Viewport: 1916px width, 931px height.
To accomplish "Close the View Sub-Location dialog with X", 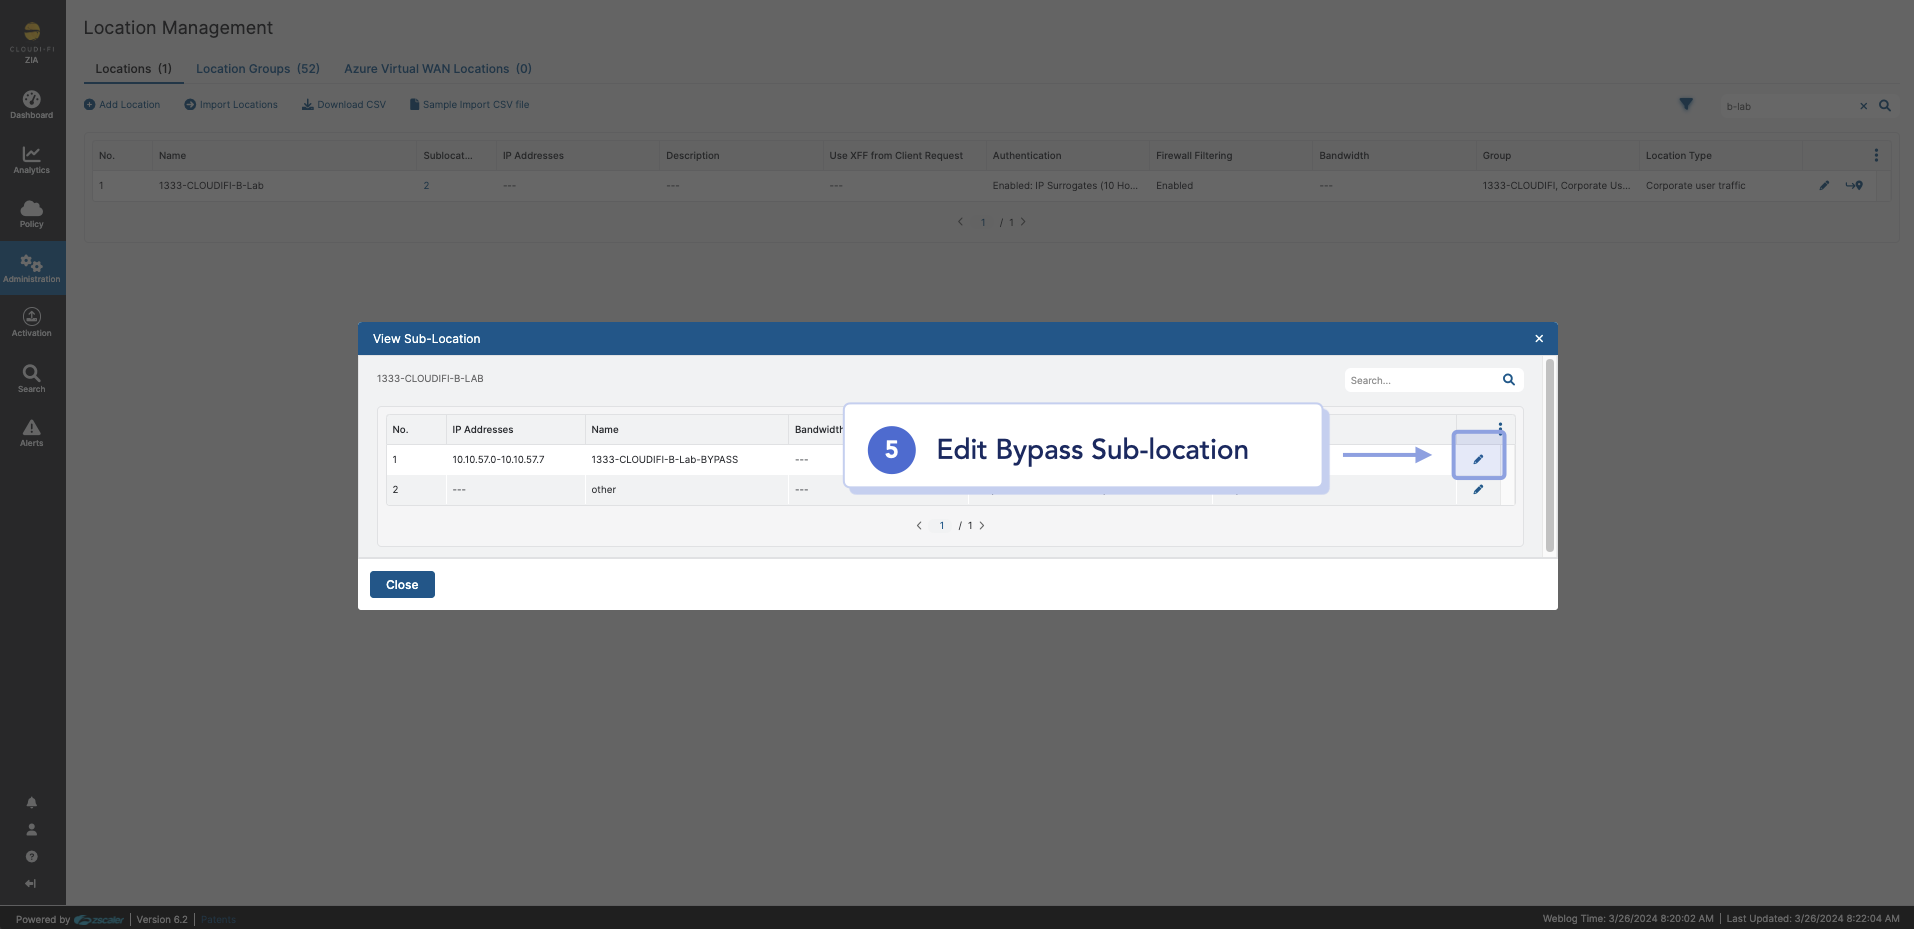I will pyautogui.click(x=1540, y=339).
